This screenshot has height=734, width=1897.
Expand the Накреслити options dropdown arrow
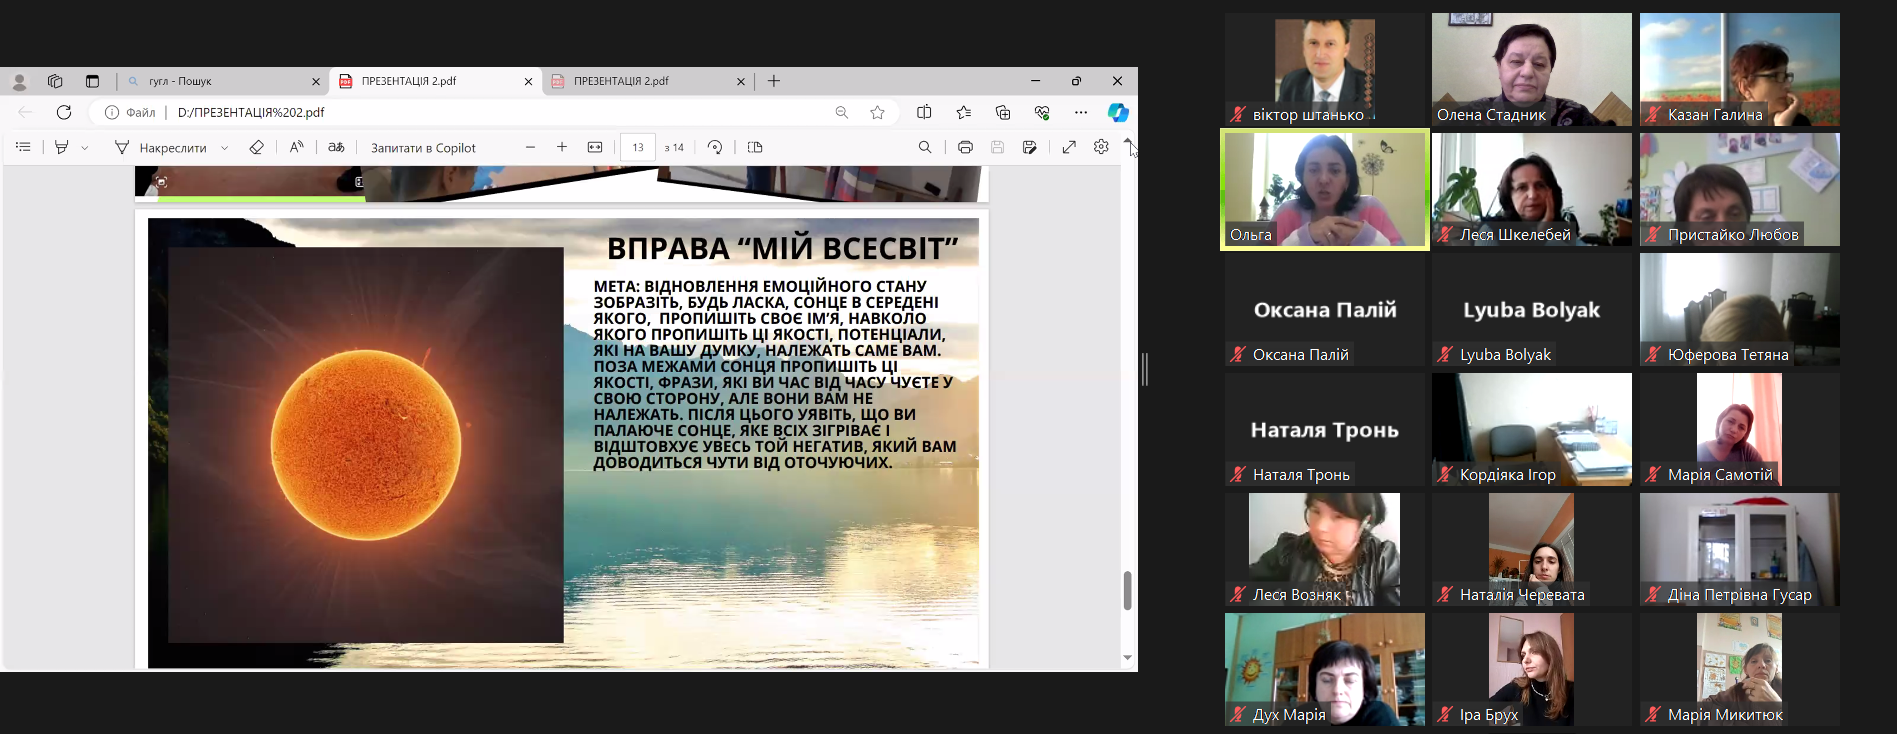pyautogui.click(x=224, y=148)
